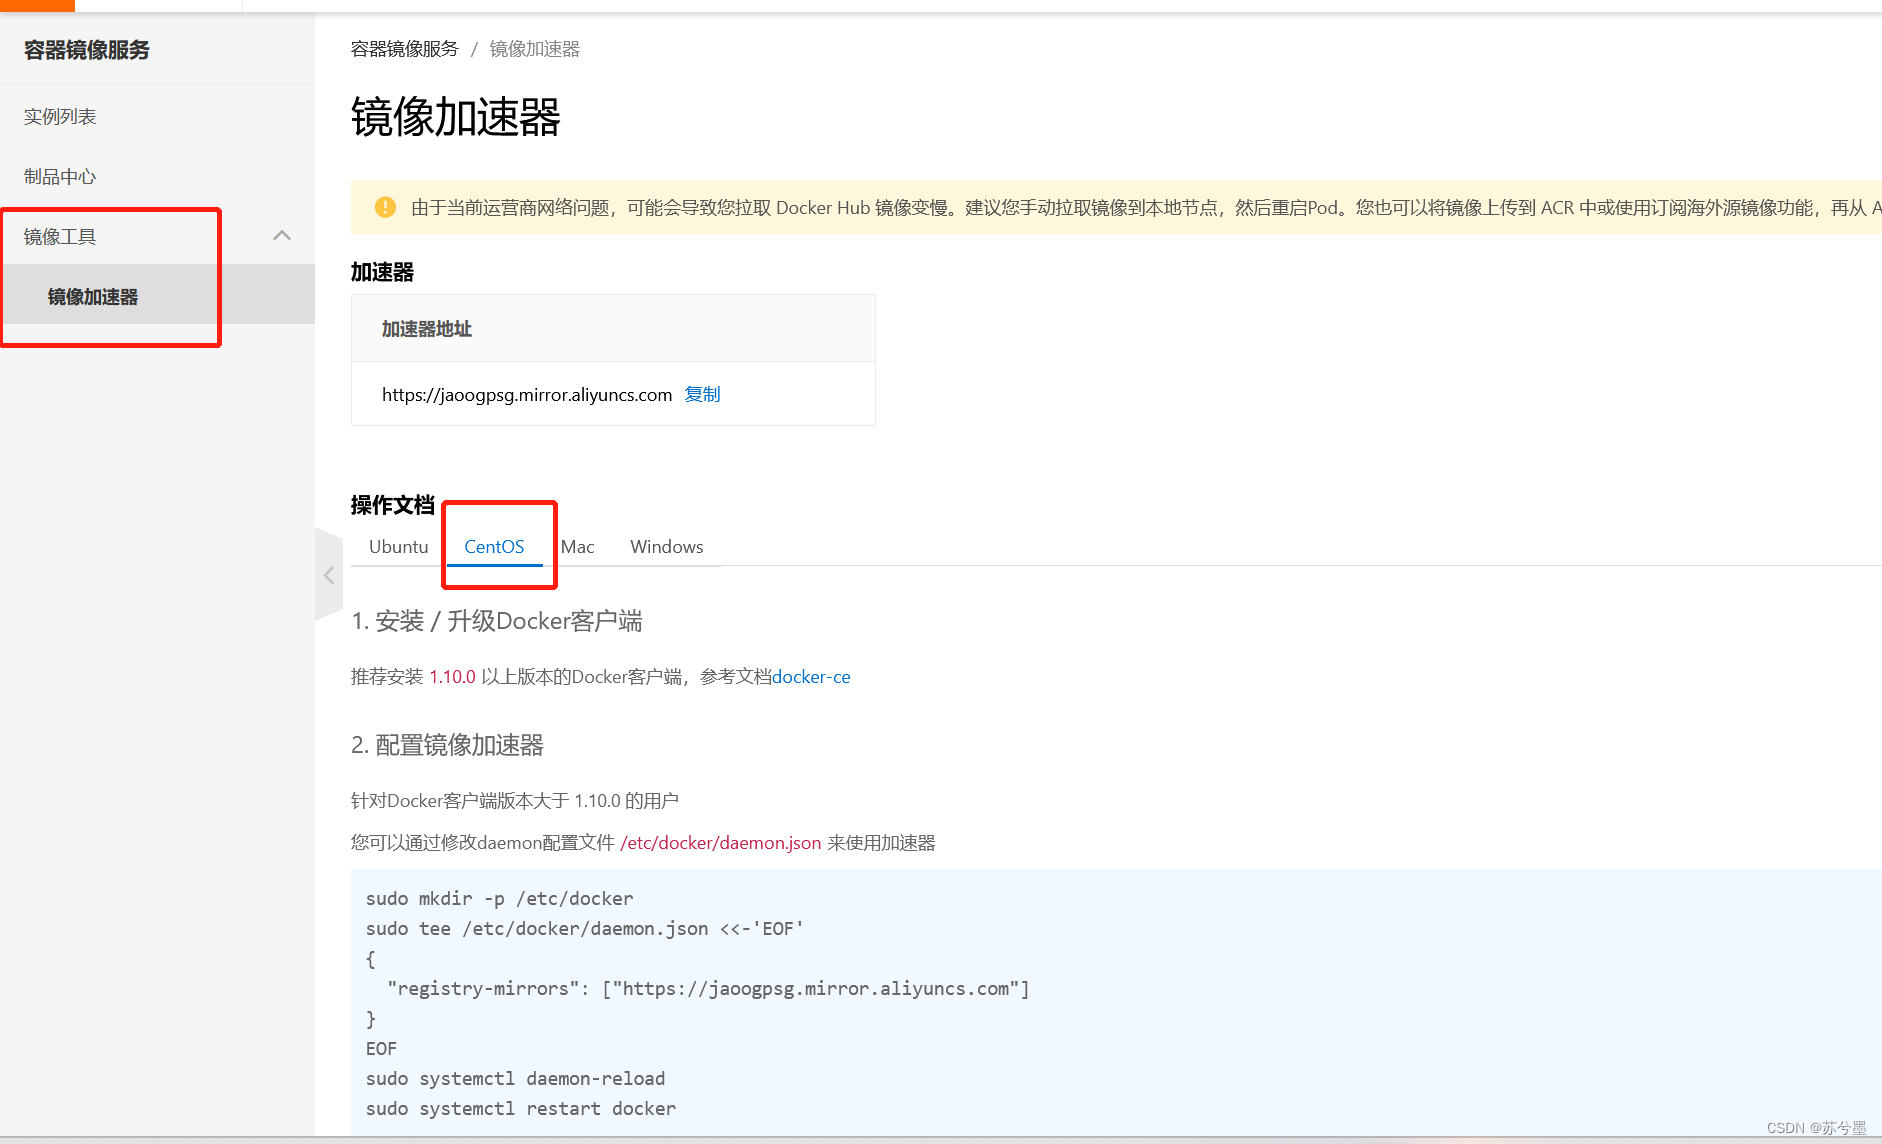Click the /etc/docker/daemon.json highlighted text
Viewport: 1882px width, 1144px height.
pyautogui.click(x=720, y=843)
